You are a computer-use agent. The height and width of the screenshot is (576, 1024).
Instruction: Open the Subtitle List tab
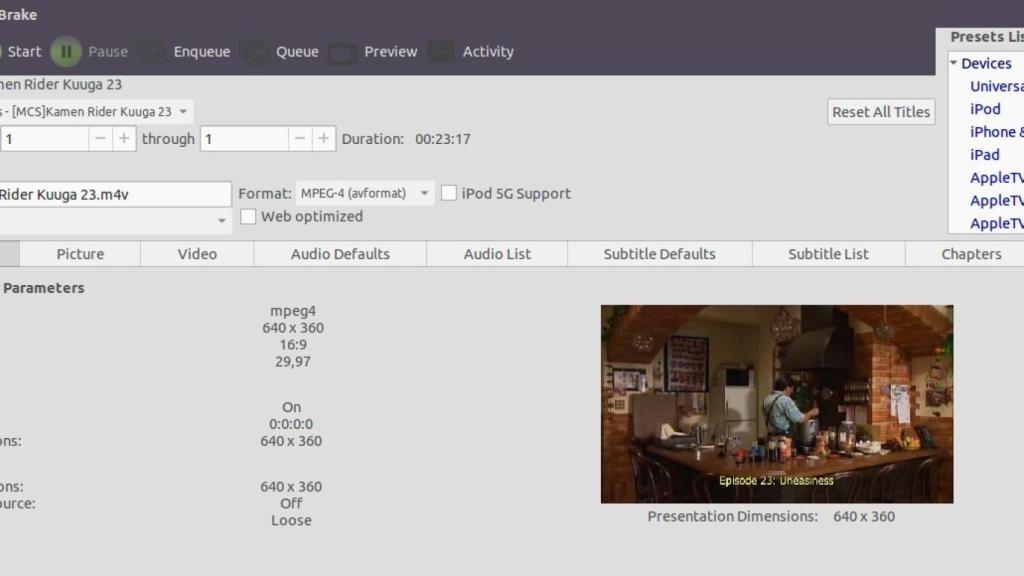[x=828, y=254]
